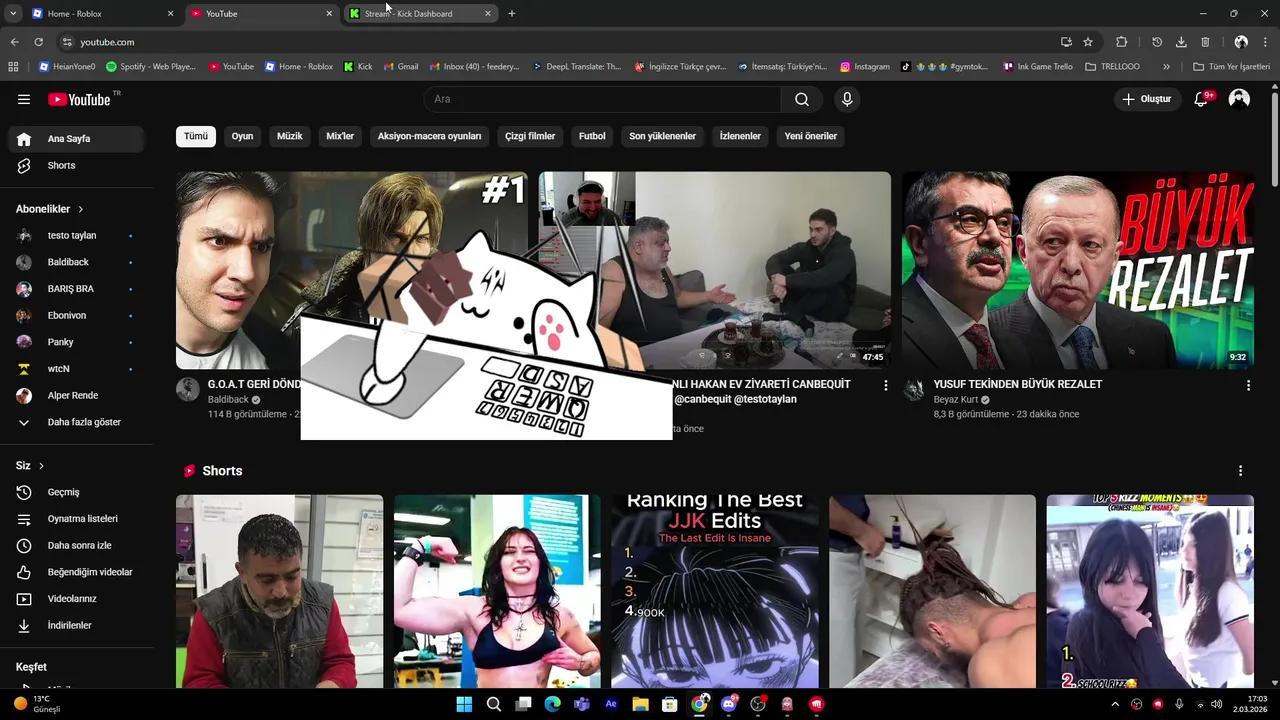Select Shorts in the sidebar
This screenshot has width=1280, height=720.
coord(61,165)
